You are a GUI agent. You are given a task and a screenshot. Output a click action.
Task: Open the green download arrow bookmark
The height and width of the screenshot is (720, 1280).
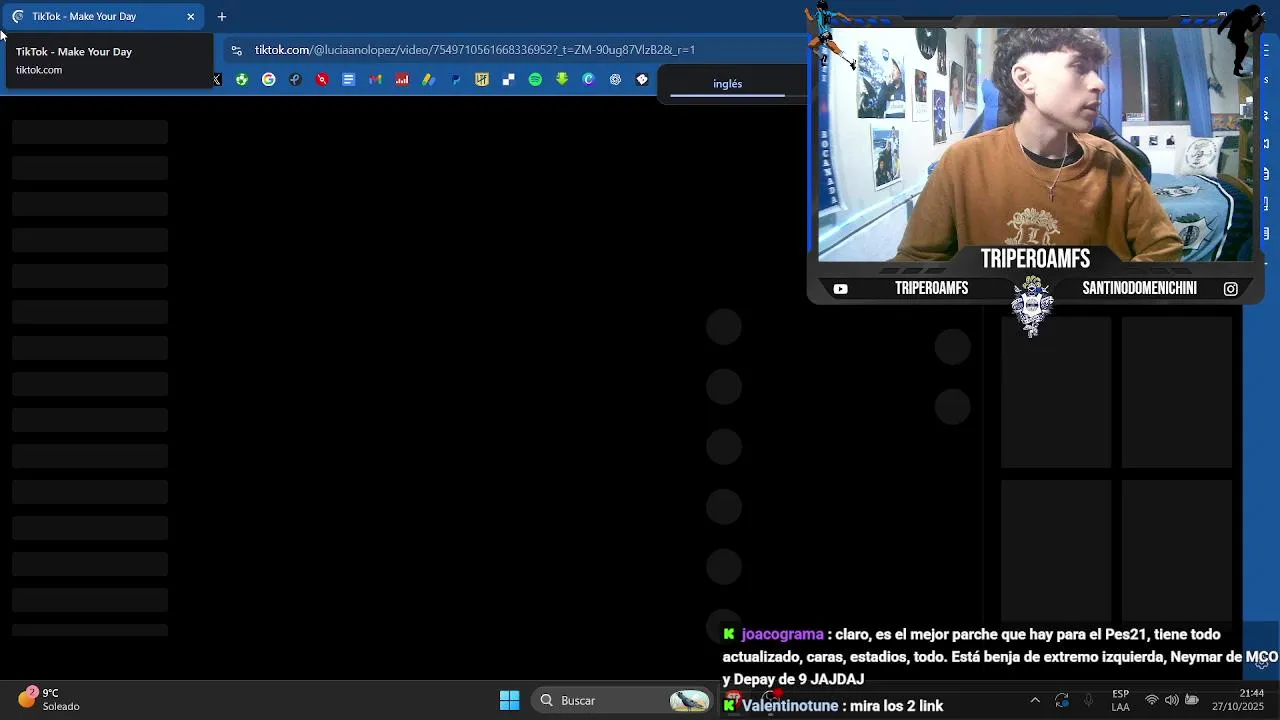point(562,80)
